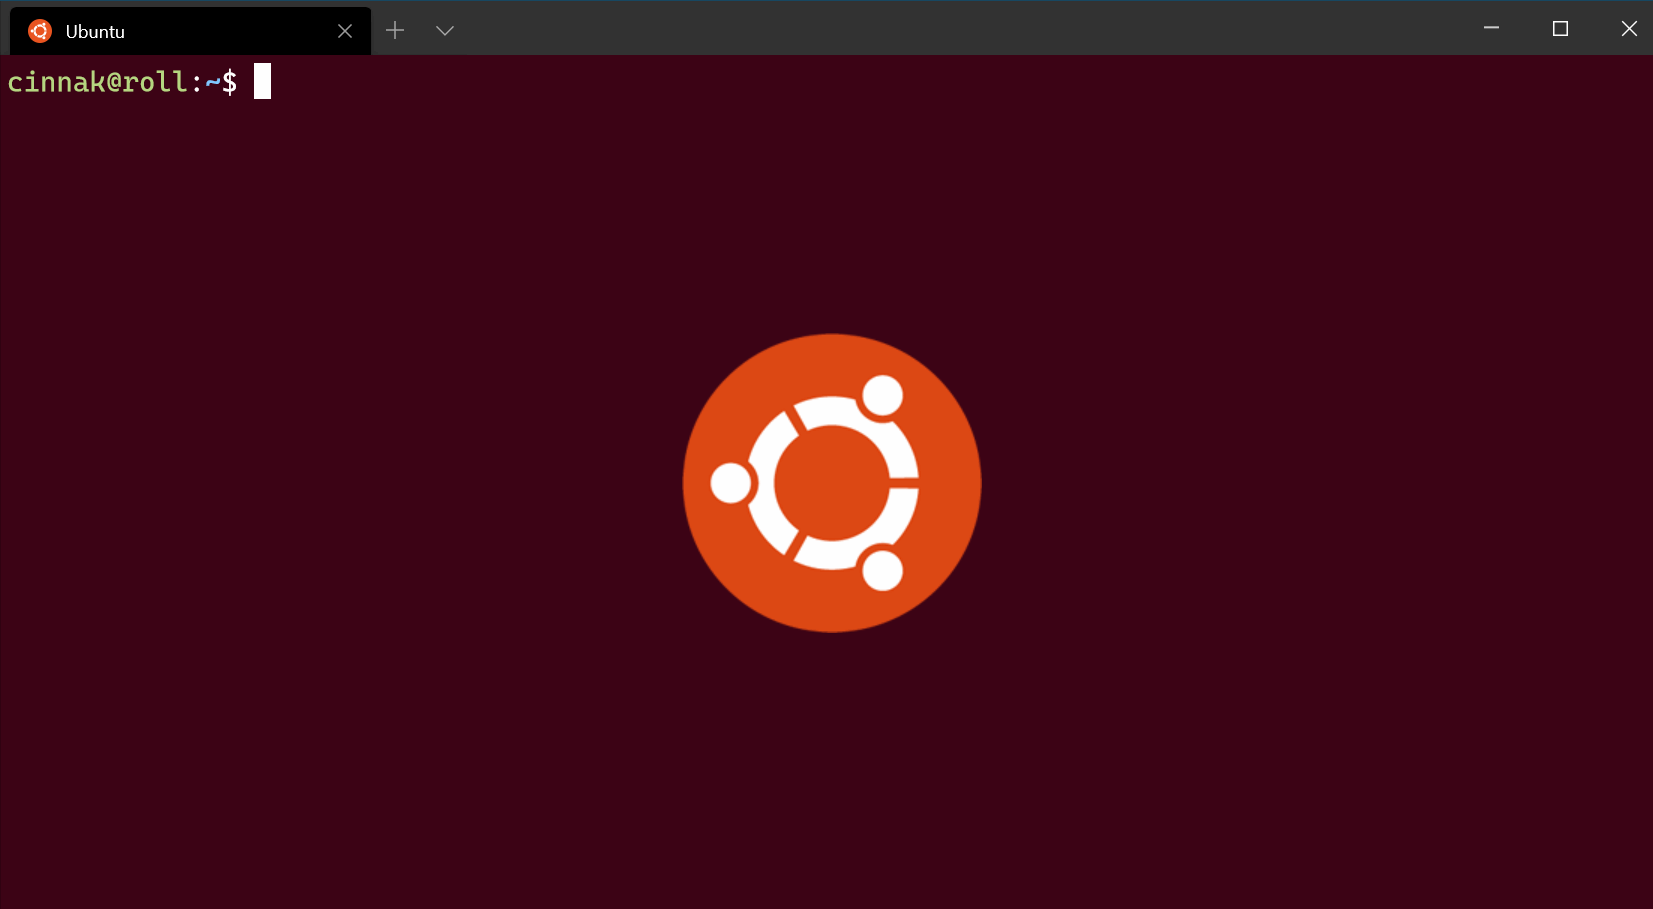Click the Ubuntu logo icon on the tab
1653x909 pixels.
39,30
